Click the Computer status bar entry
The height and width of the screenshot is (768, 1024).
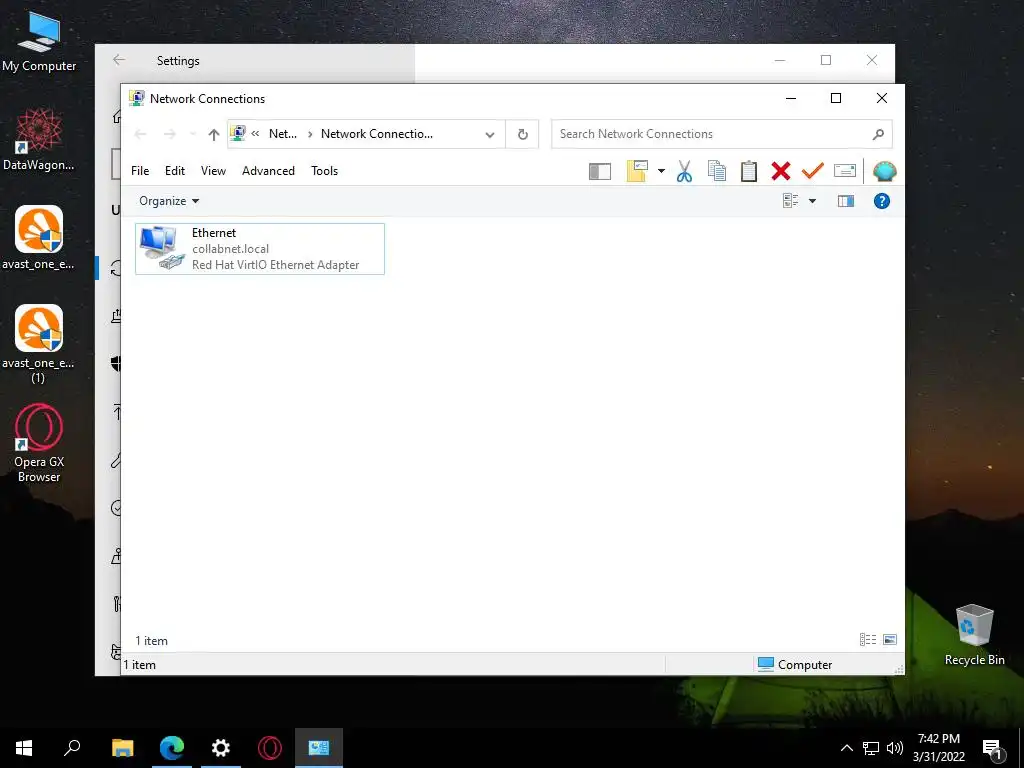pos(795,665)
